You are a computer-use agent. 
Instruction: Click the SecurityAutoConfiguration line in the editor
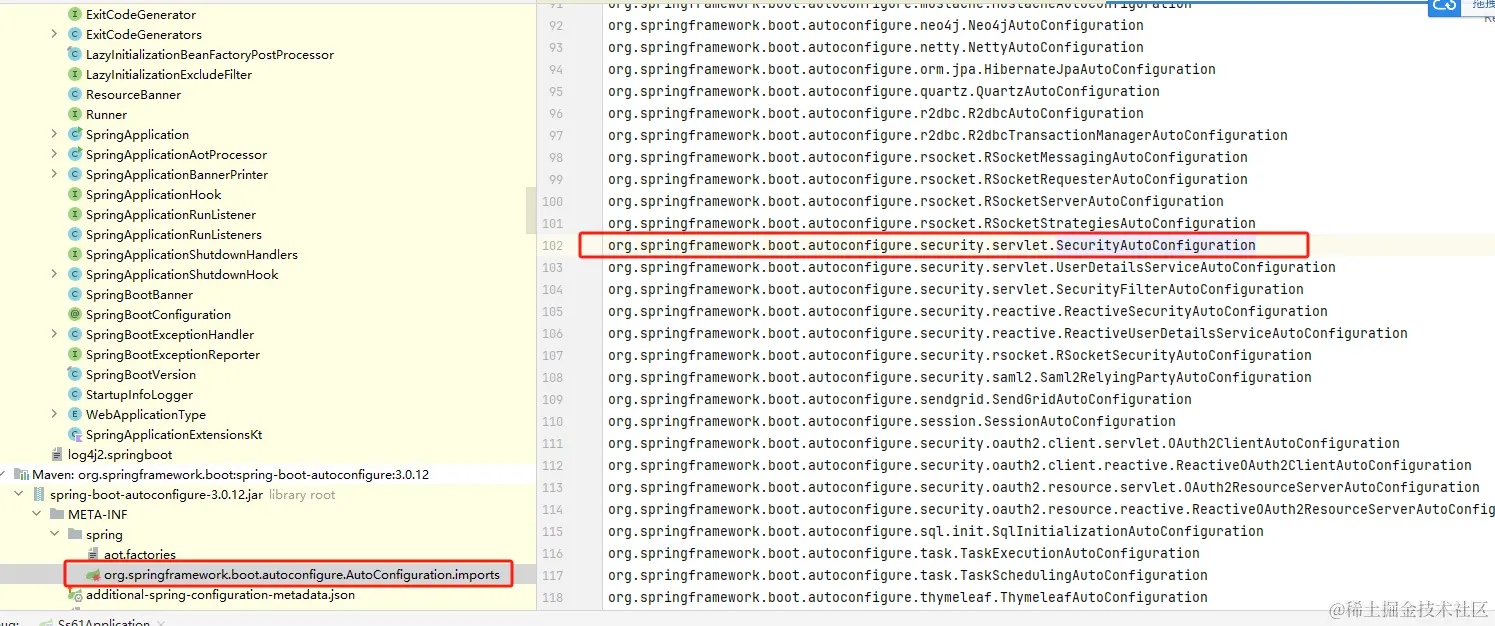click(x=932, y=245)
